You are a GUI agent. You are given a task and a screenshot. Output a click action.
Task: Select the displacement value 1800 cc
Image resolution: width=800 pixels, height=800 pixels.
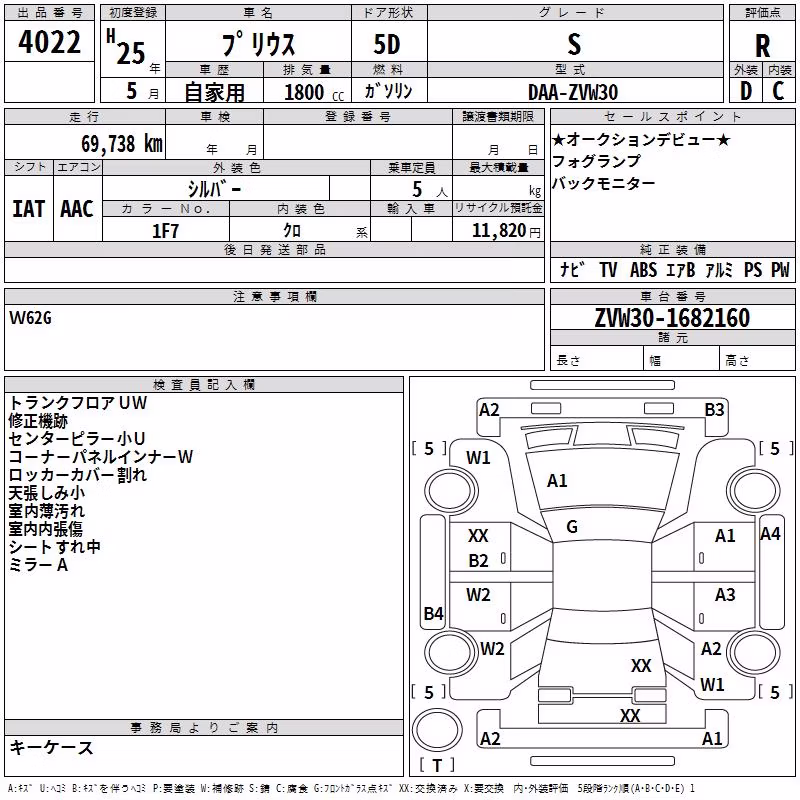[314, 92]
